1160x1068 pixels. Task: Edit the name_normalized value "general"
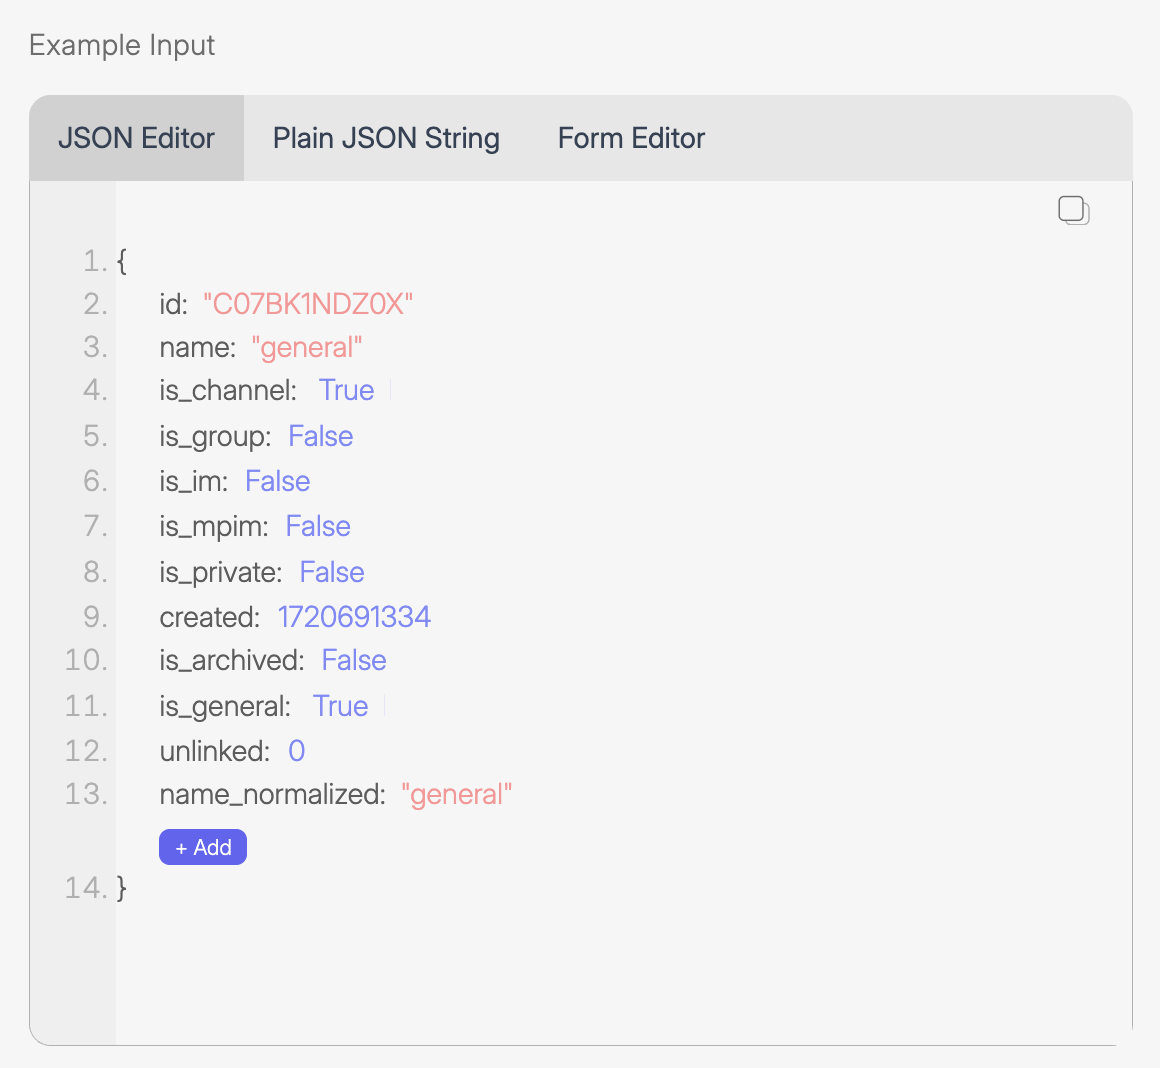[457, 795]
